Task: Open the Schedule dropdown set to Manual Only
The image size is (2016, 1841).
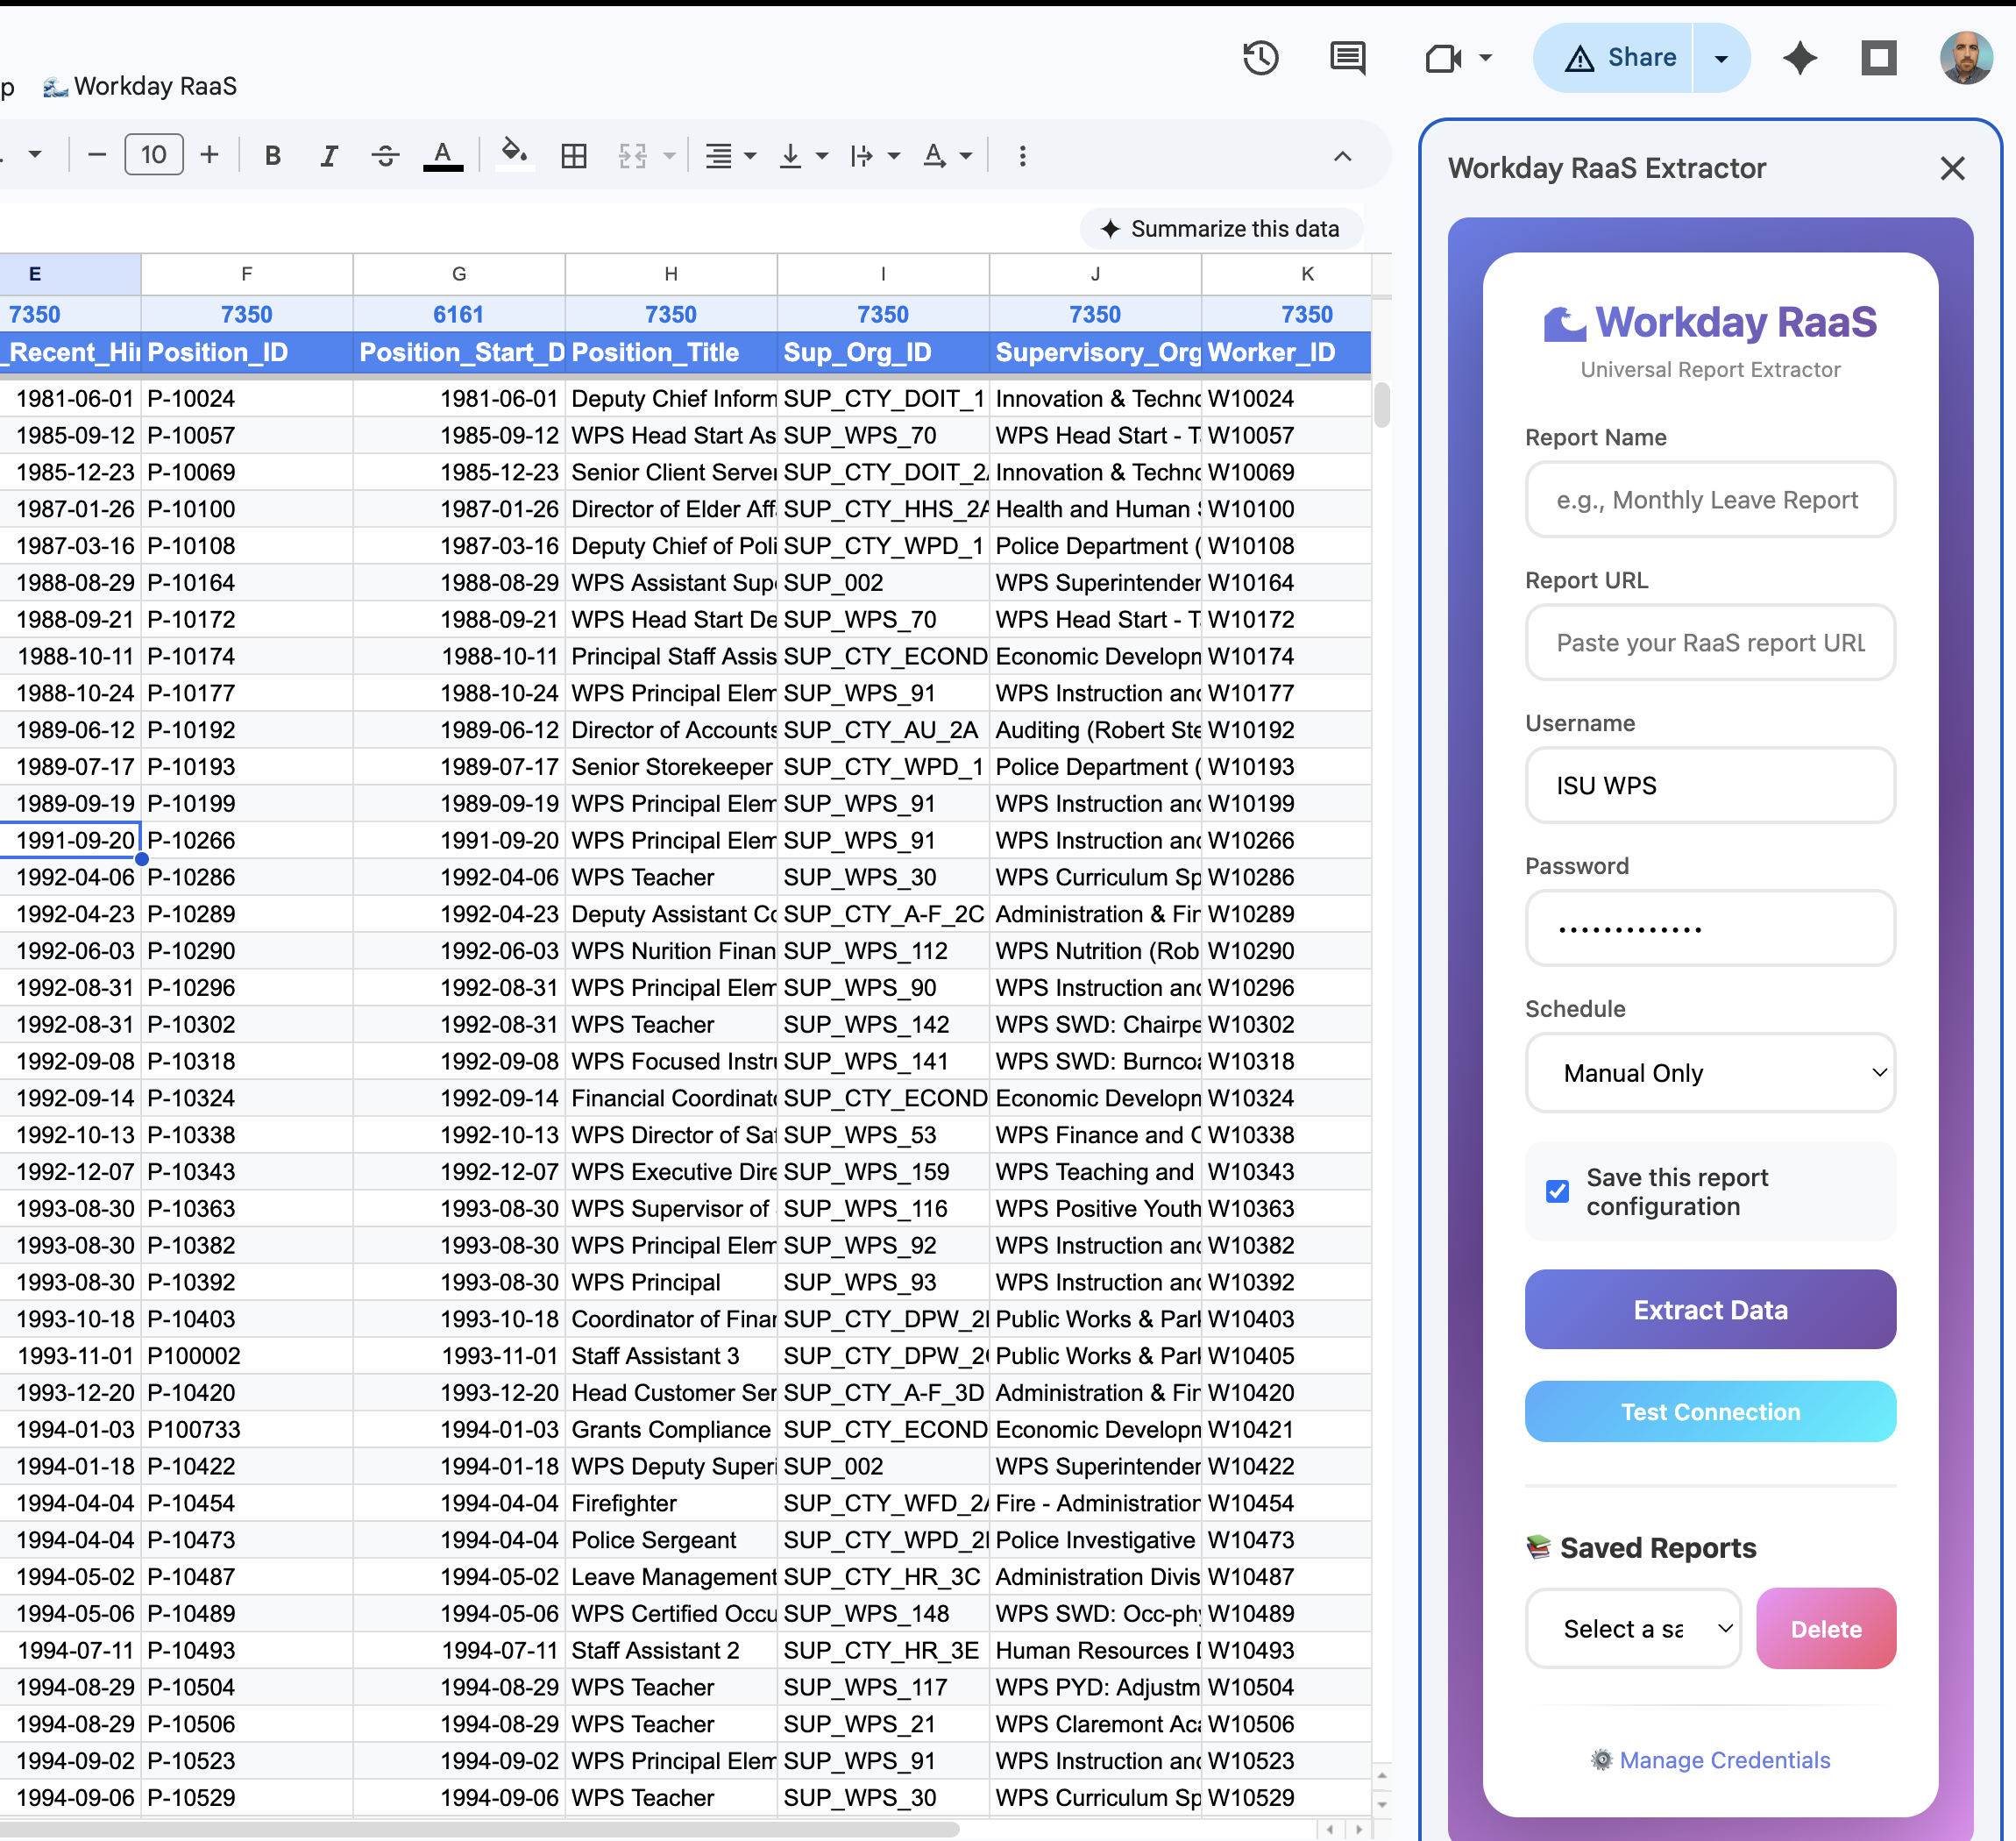Action: pyautogui.click(x=1710, y=1073)
